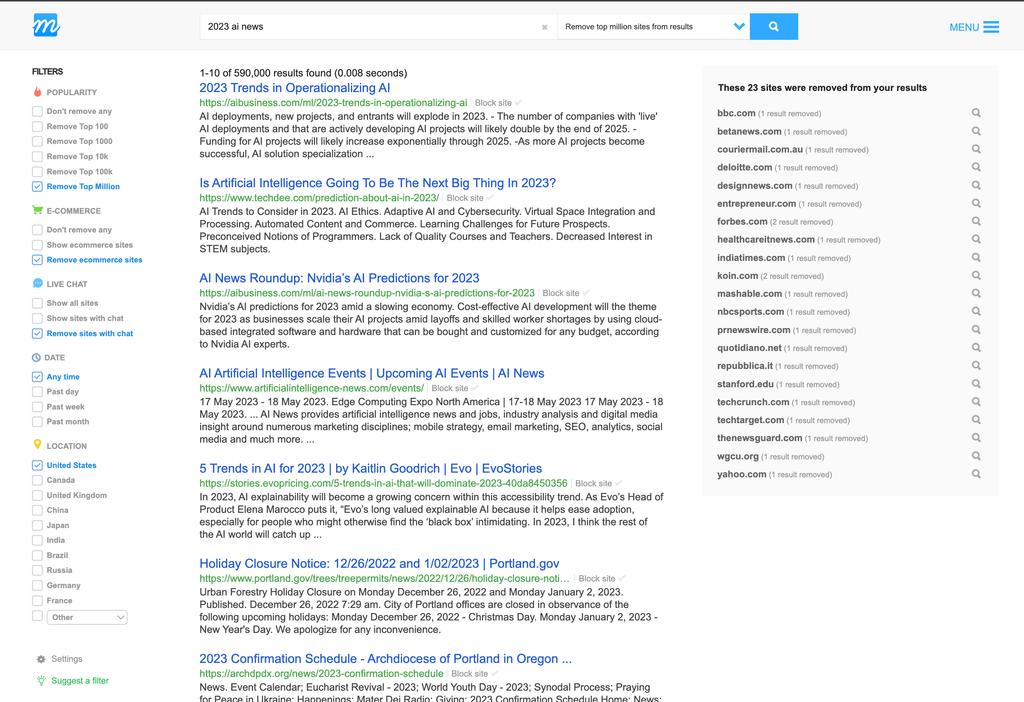Image resolution: width=1024 pixels, height=702 pixels.
Task: Click Block site next to techdee.com URL
Action: [465, 198]
